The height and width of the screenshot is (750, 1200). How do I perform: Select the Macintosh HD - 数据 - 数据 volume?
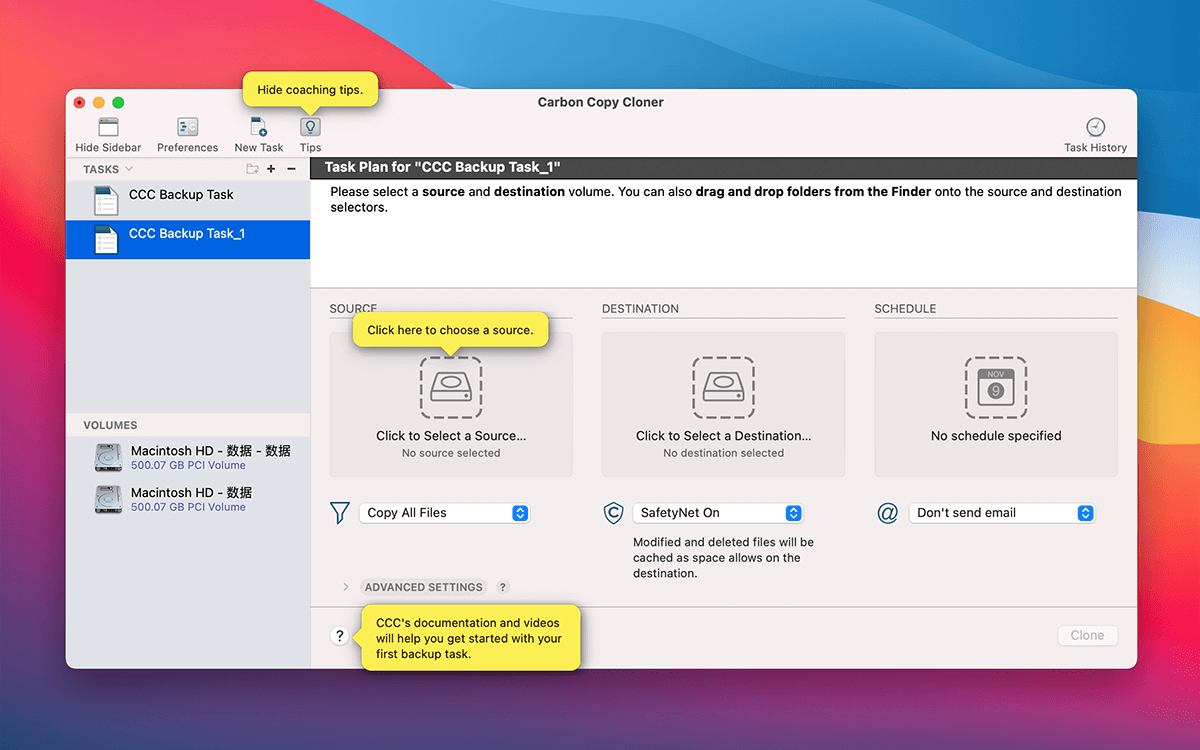pos(188,458)
